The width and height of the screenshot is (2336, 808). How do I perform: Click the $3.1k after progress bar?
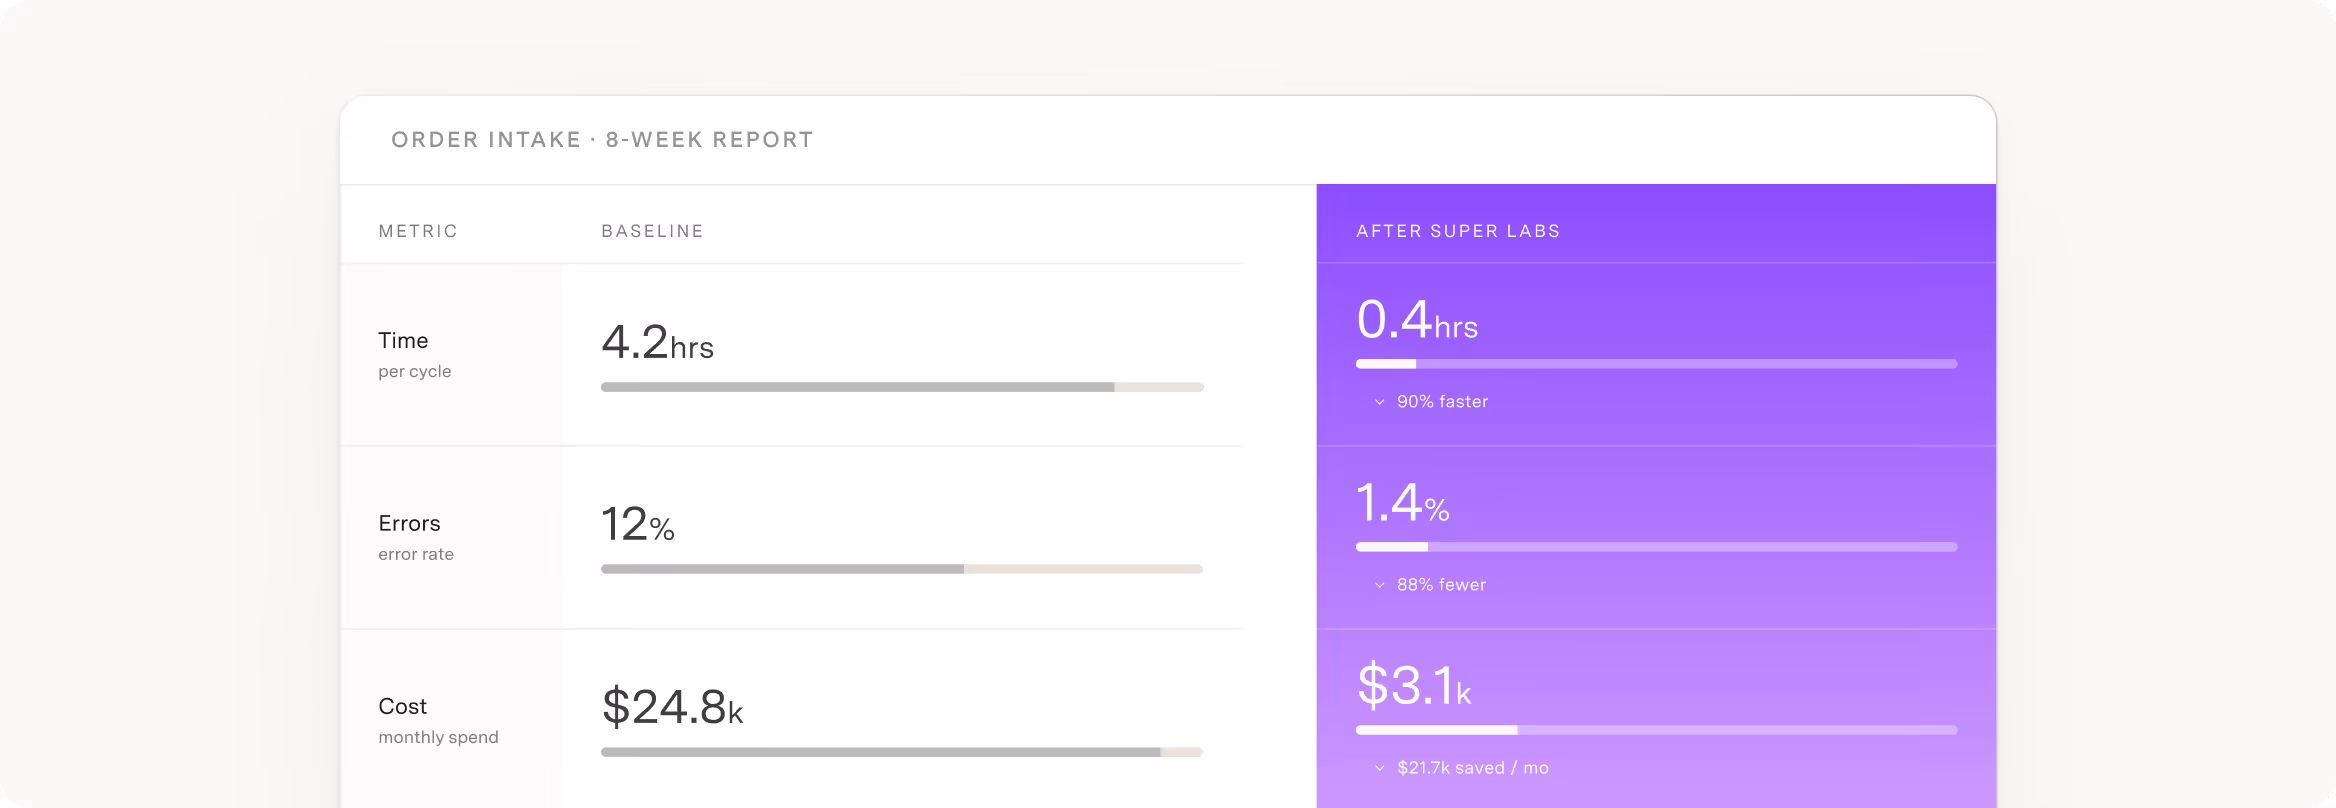pos(1656,730)
